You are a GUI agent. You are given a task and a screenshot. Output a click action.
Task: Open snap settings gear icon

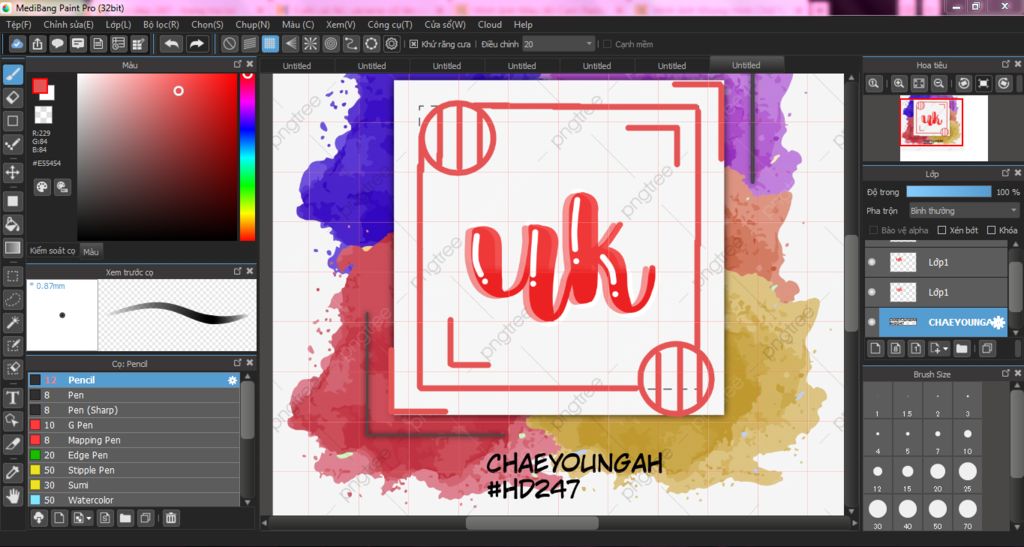click(x=392, y=44)
